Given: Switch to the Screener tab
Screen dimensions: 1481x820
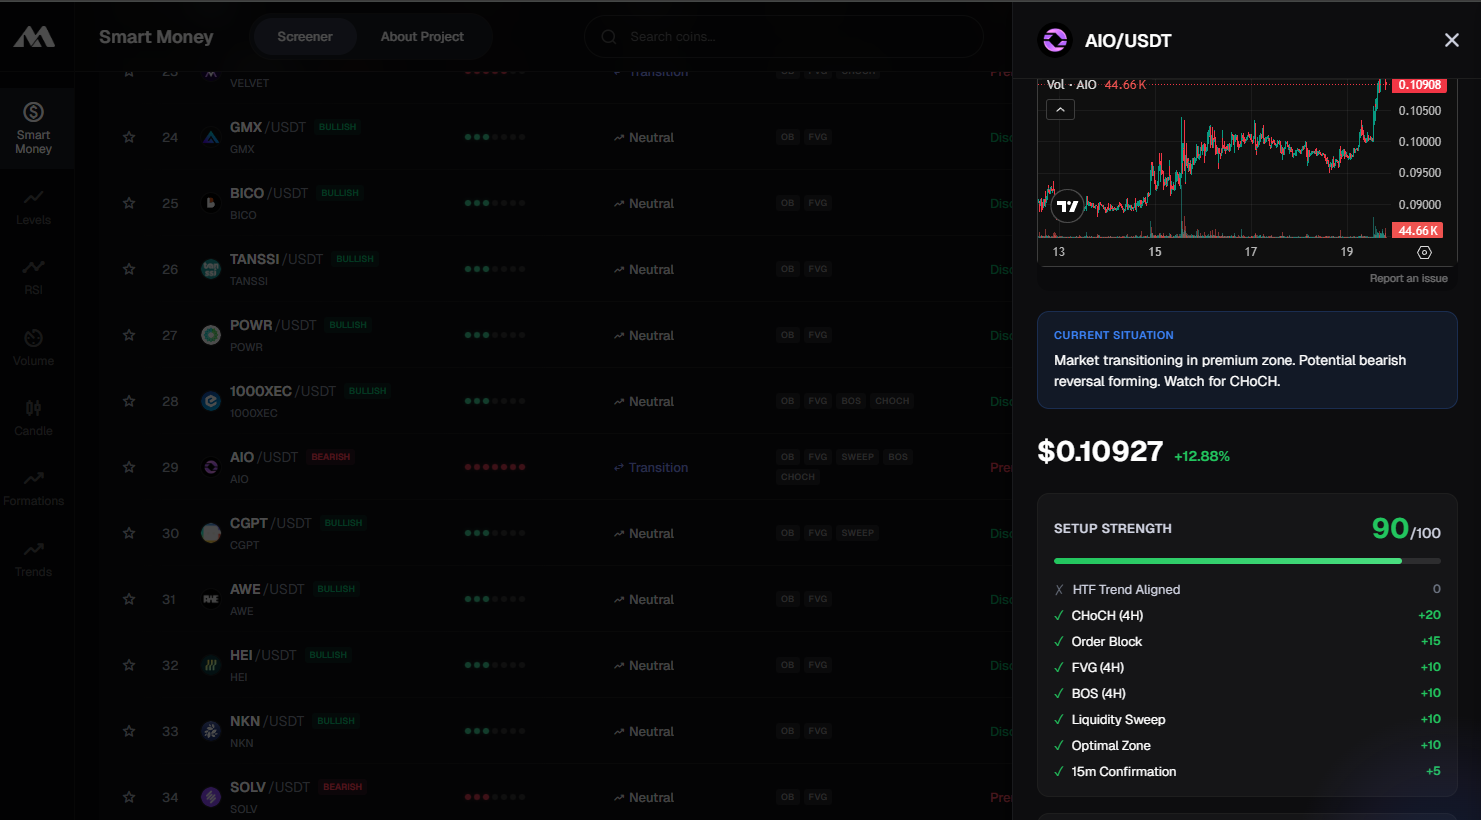Looking at the screenshot, I should [304, 37].
